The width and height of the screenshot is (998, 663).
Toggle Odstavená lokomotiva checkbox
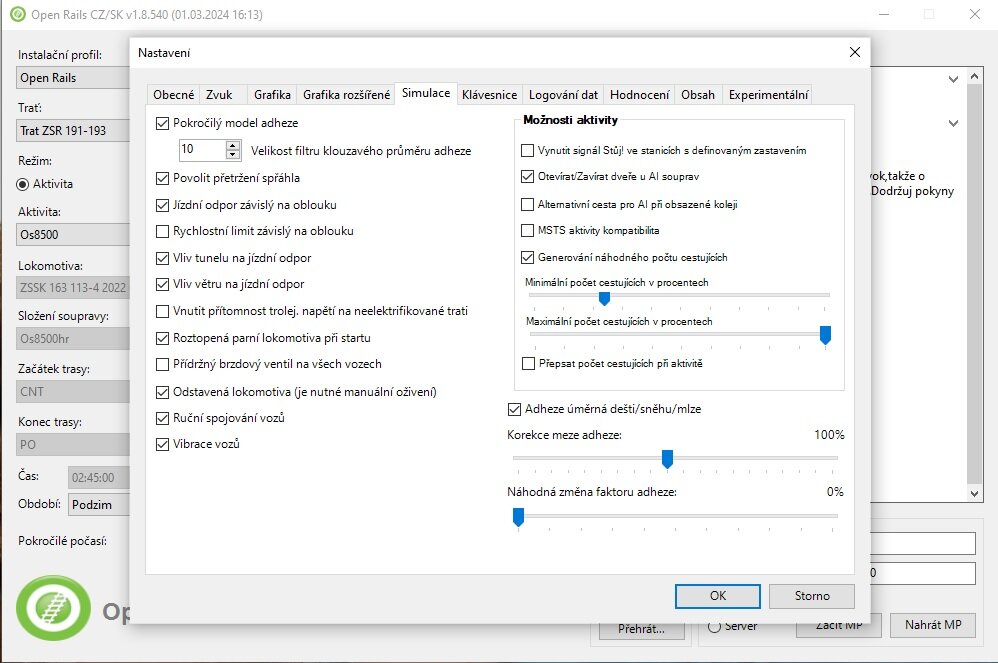162,393
